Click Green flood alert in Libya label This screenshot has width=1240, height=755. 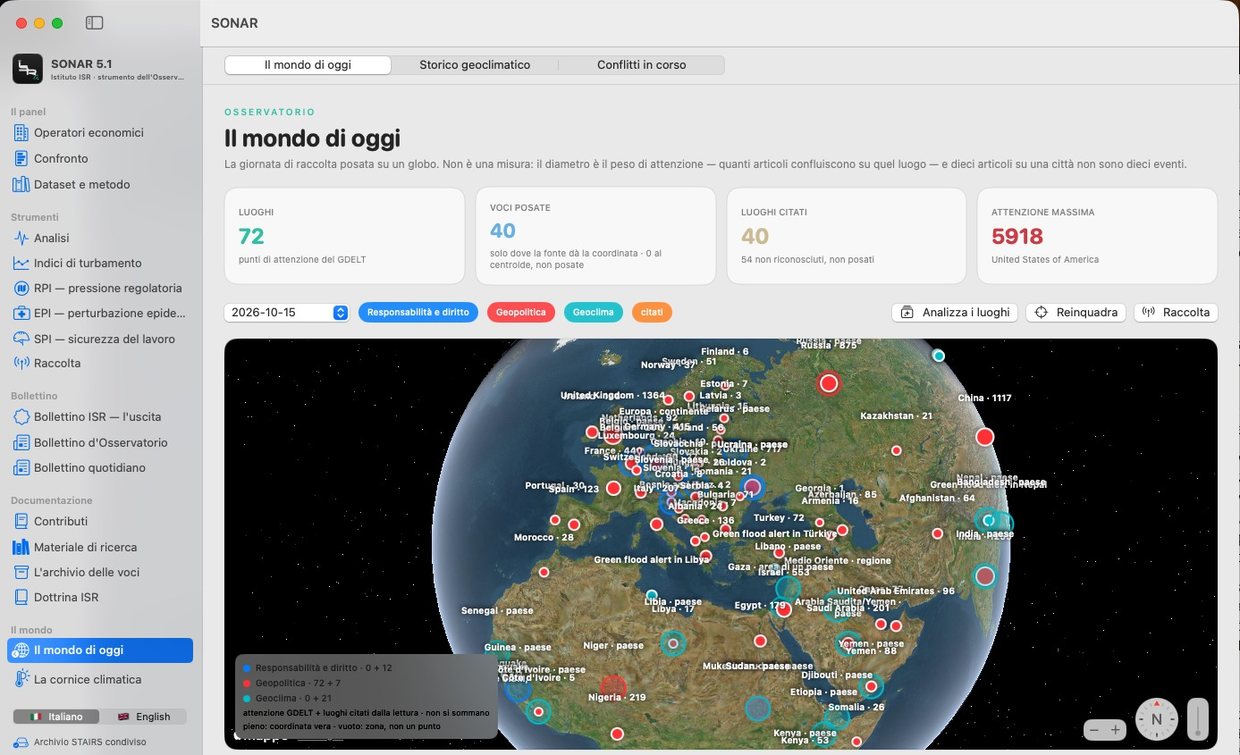(652, 560)
